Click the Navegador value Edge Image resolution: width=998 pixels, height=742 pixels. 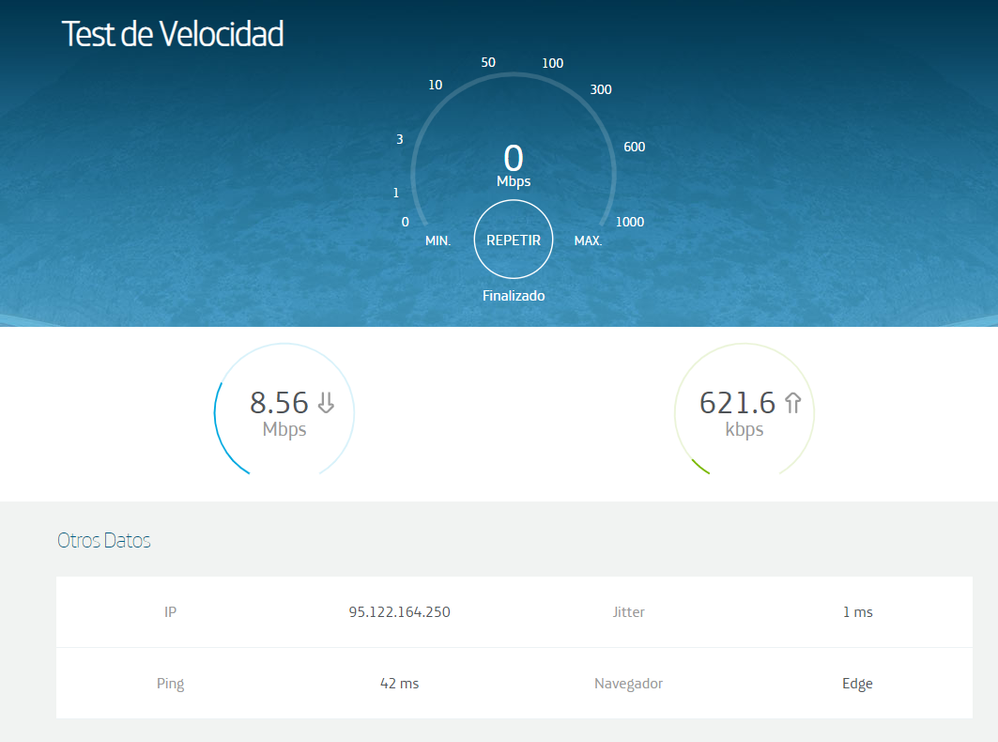click(x=857, y=683)
